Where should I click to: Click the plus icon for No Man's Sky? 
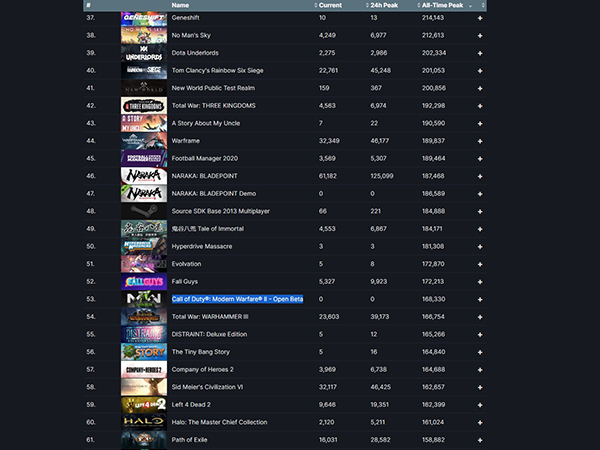click(480, 36)
